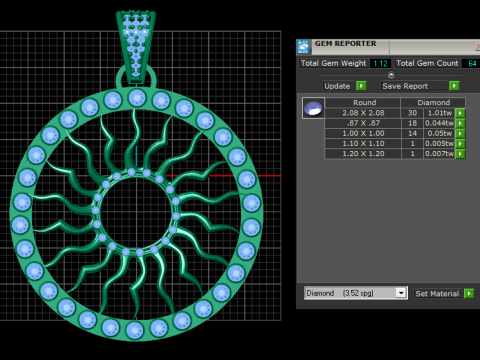Image resolution: width=480 pixels, height=360 pixels.
Task: Click the green arrow for the 0.044tw row
Action: tap(460, 123)
